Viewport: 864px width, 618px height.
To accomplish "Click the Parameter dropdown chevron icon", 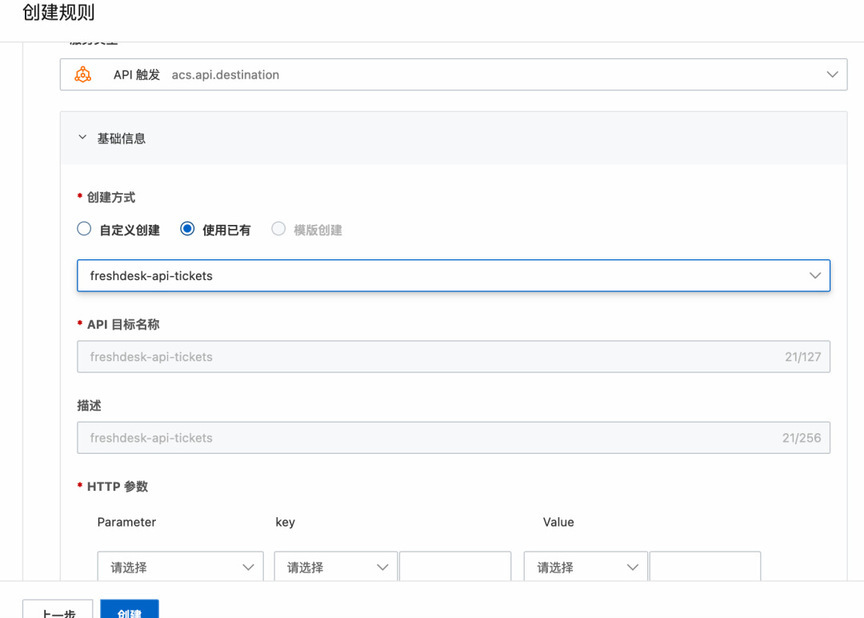I will (248, 567).
